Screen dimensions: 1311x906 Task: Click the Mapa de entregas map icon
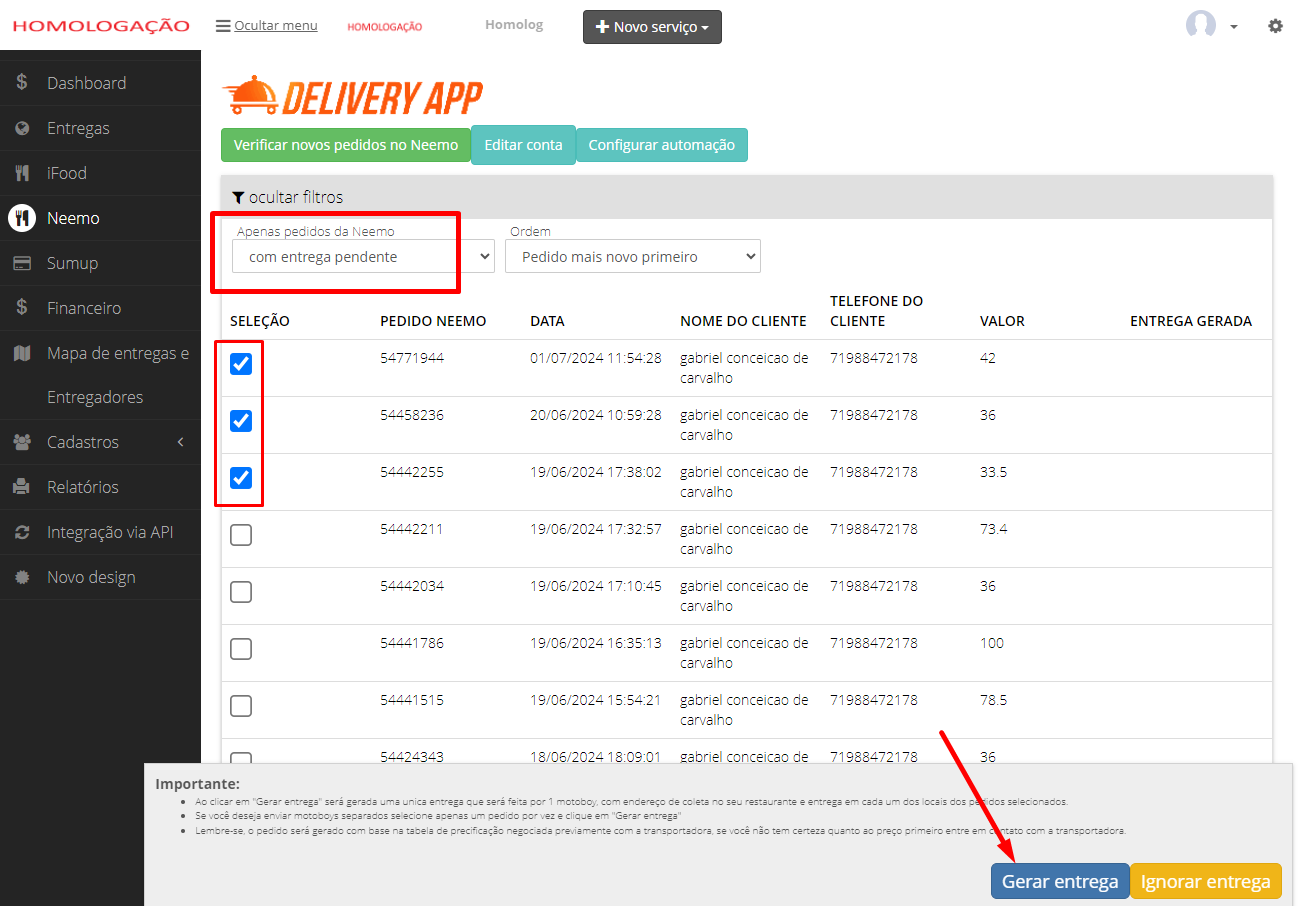click(22, 353)
